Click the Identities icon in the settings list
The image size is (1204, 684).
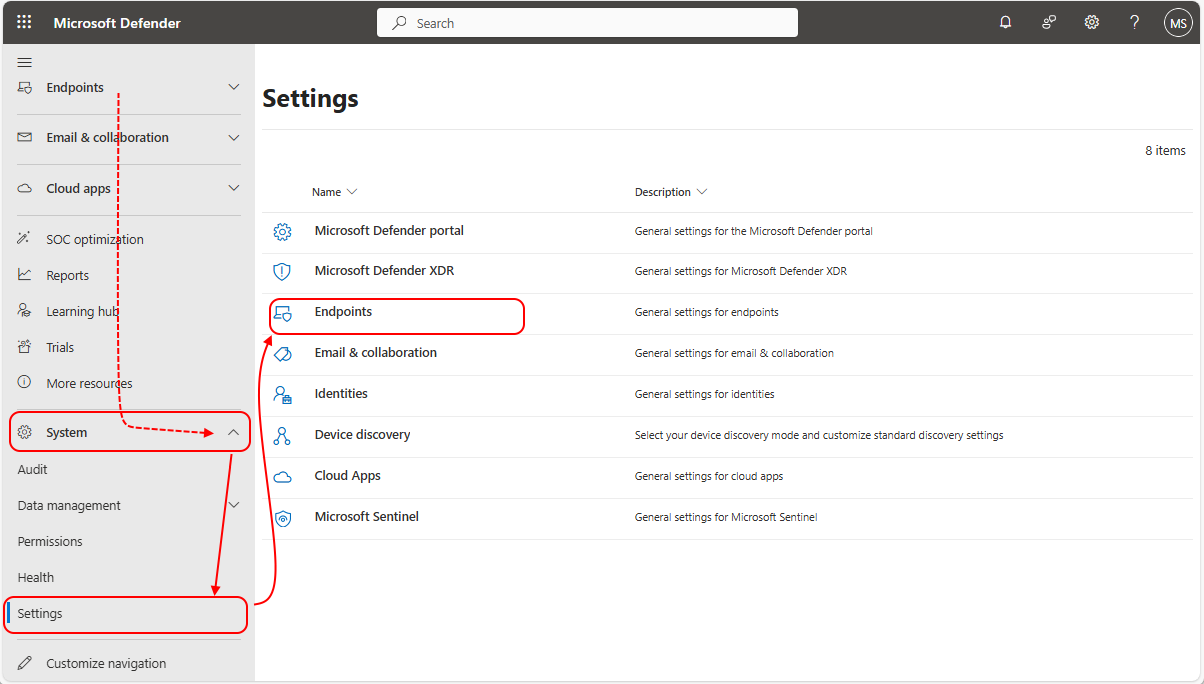tap(282, 393)
